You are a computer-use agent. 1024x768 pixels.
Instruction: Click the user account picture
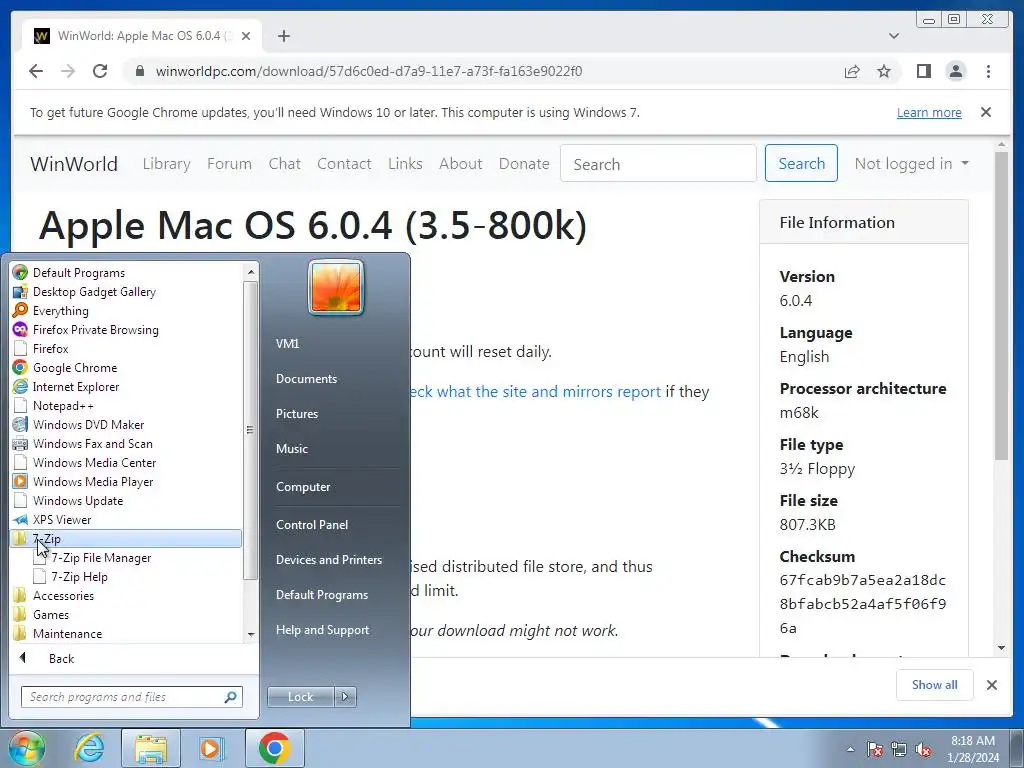pyautogui.click(x=336, y=287)
